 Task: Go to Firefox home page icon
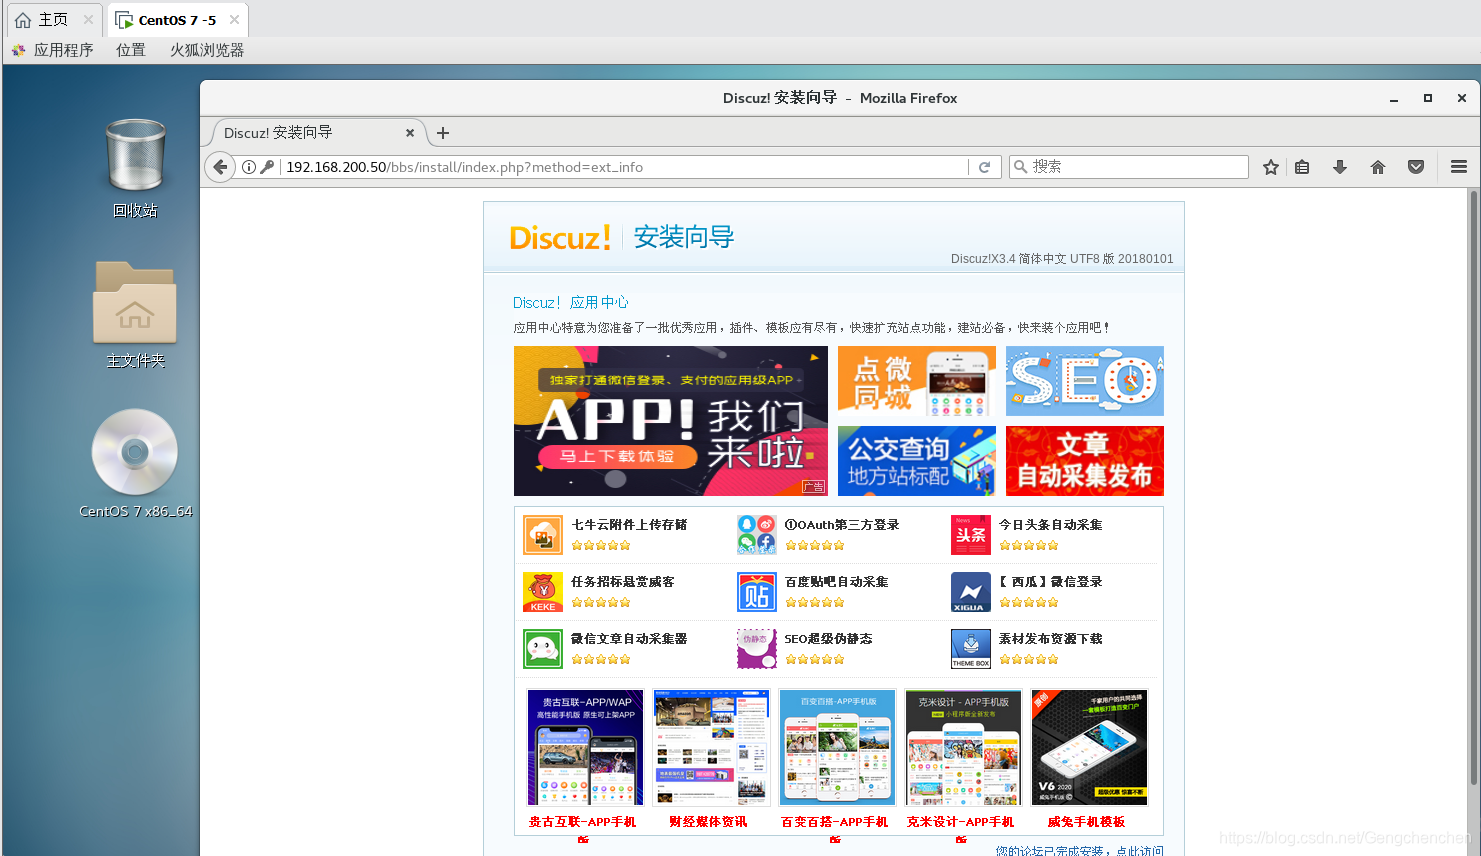coord(1378,167)
